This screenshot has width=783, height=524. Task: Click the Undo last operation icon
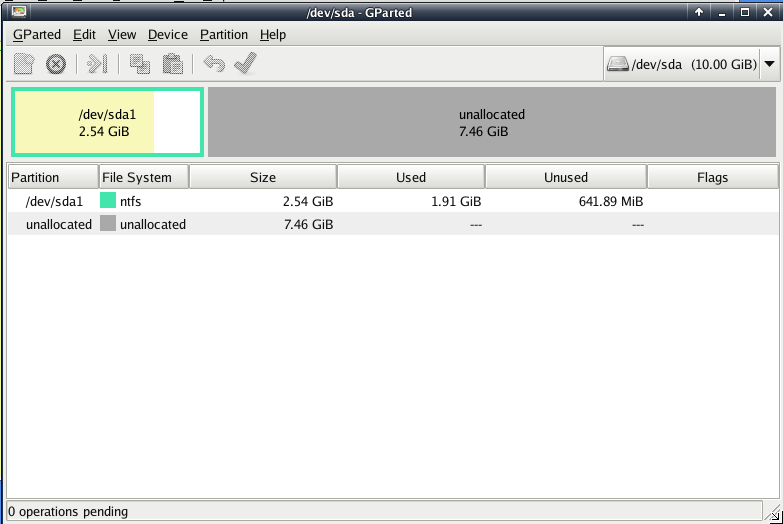213,64
